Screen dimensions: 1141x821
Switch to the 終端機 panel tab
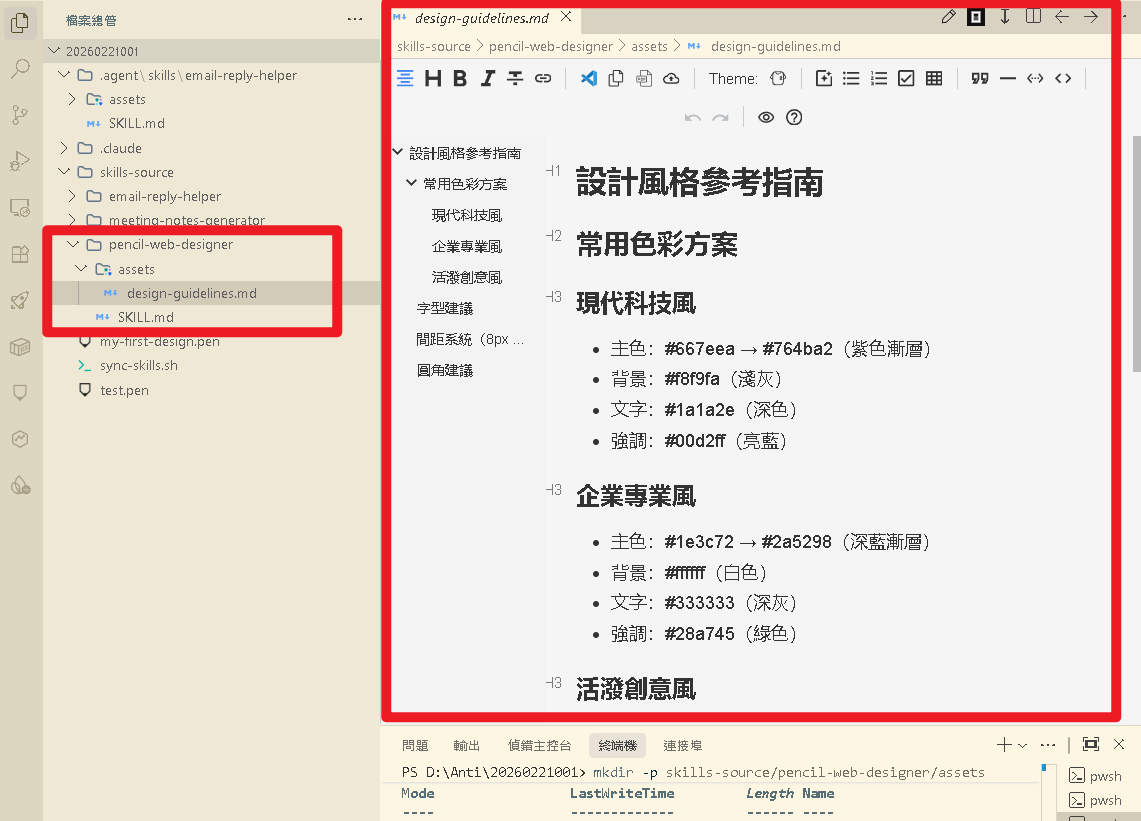(x=617, y=745)
